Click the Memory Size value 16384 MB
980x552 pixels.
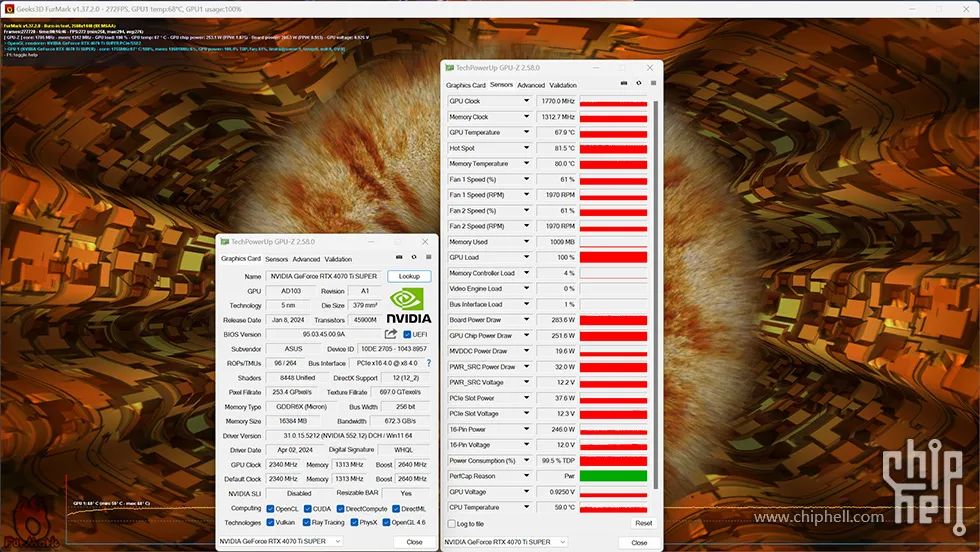click(292, 421)
